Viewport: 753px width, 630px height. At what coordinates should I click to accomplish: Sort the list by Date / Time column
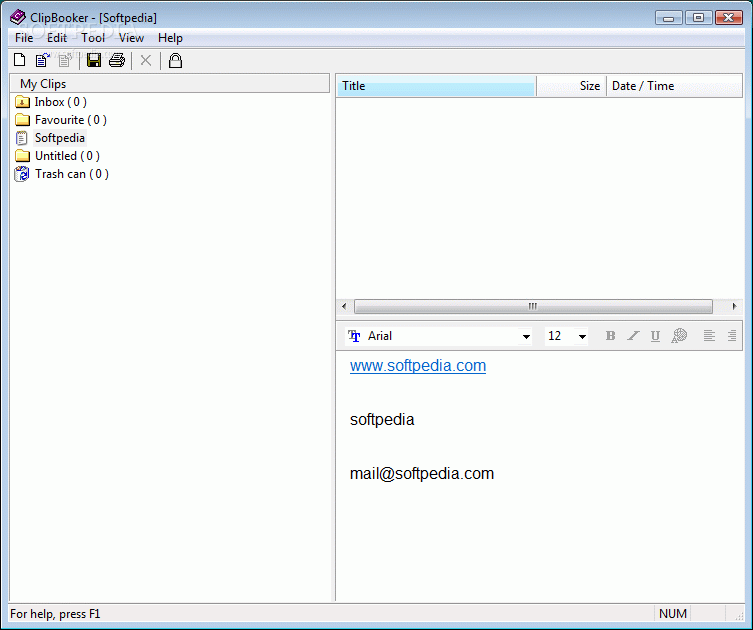point(674,86)
